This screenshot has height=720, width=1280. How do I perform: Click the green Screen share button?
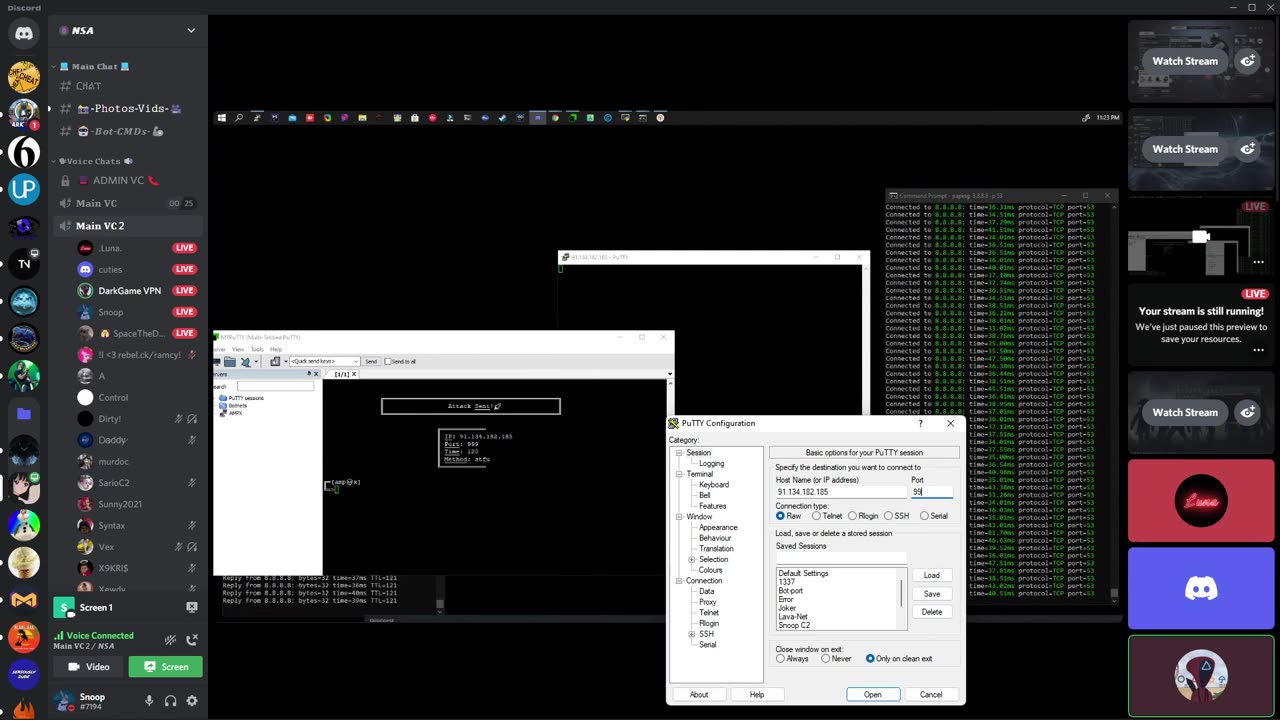(x=168, y=667)
